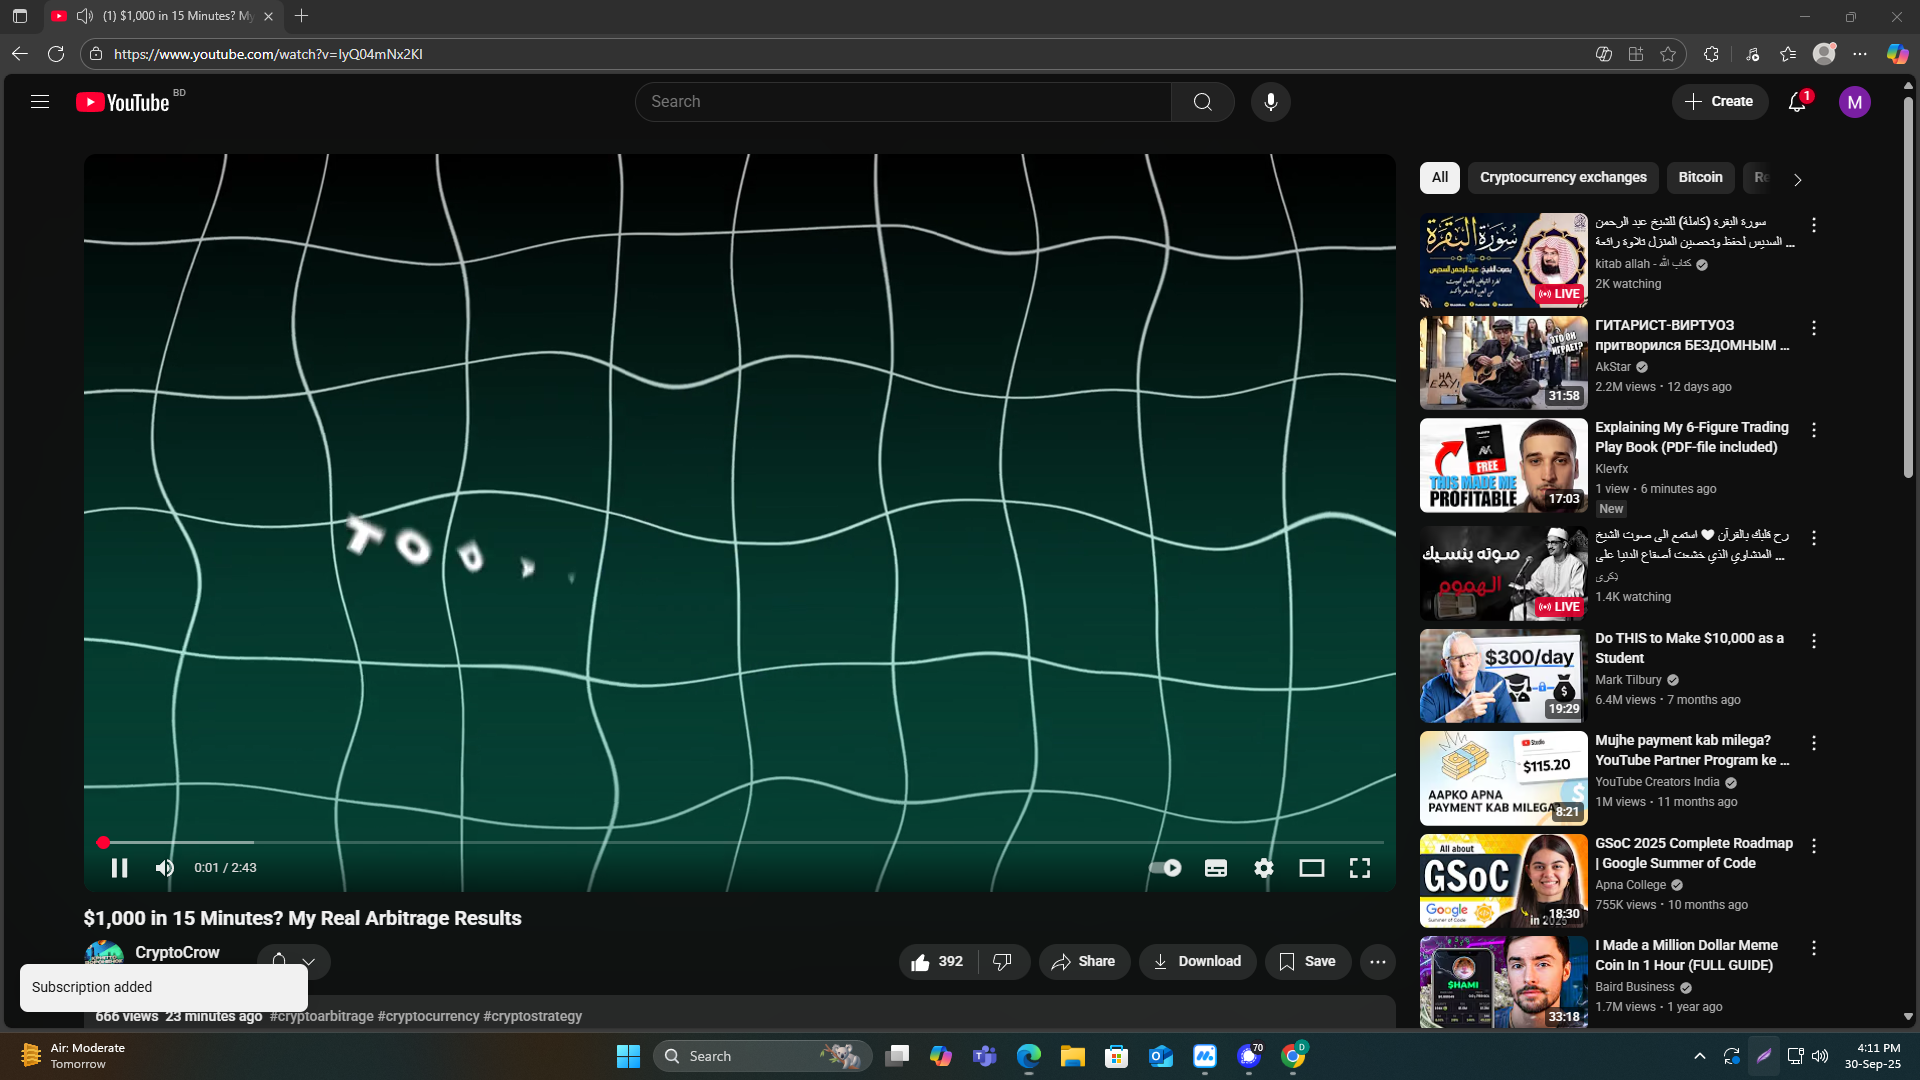Click the Share button
The height and width of the screenshot is (1080, 1920).
[1084, 961]
